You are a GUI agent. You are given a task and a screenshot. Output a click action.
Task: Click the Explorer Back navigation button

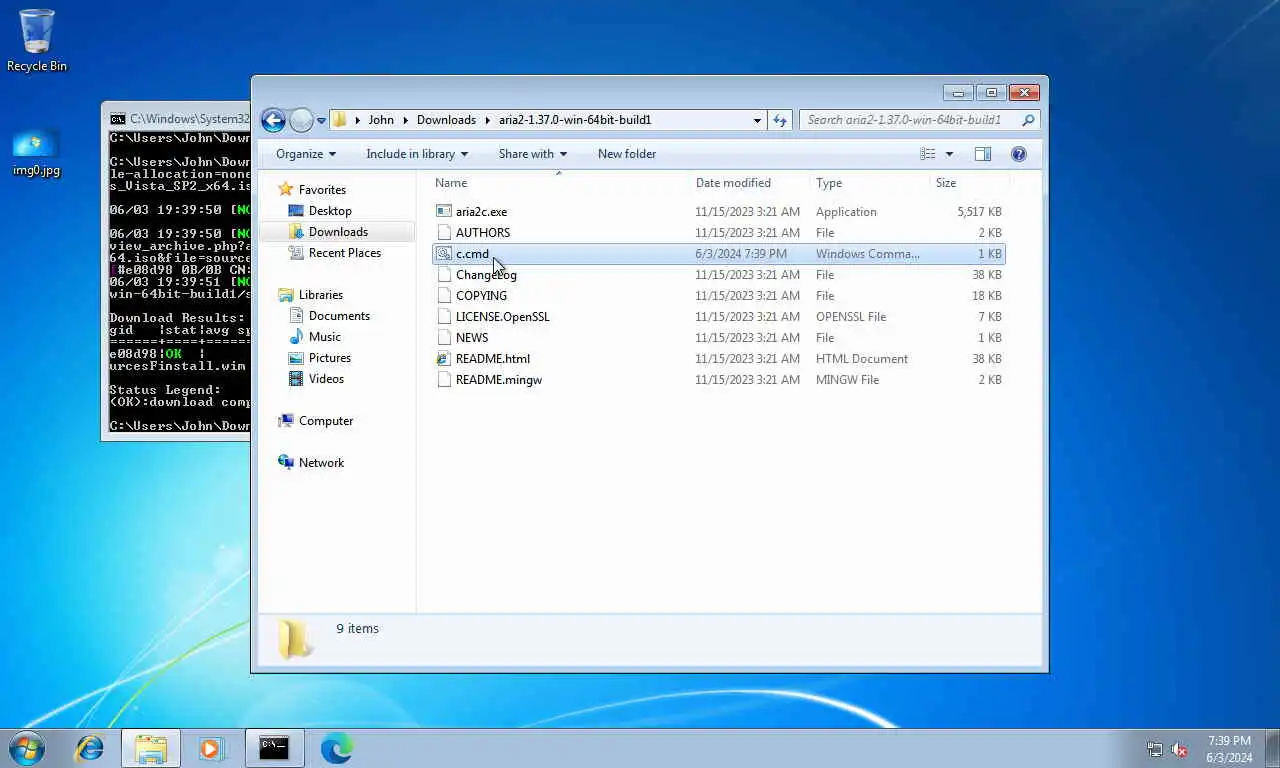coord(273,120)
